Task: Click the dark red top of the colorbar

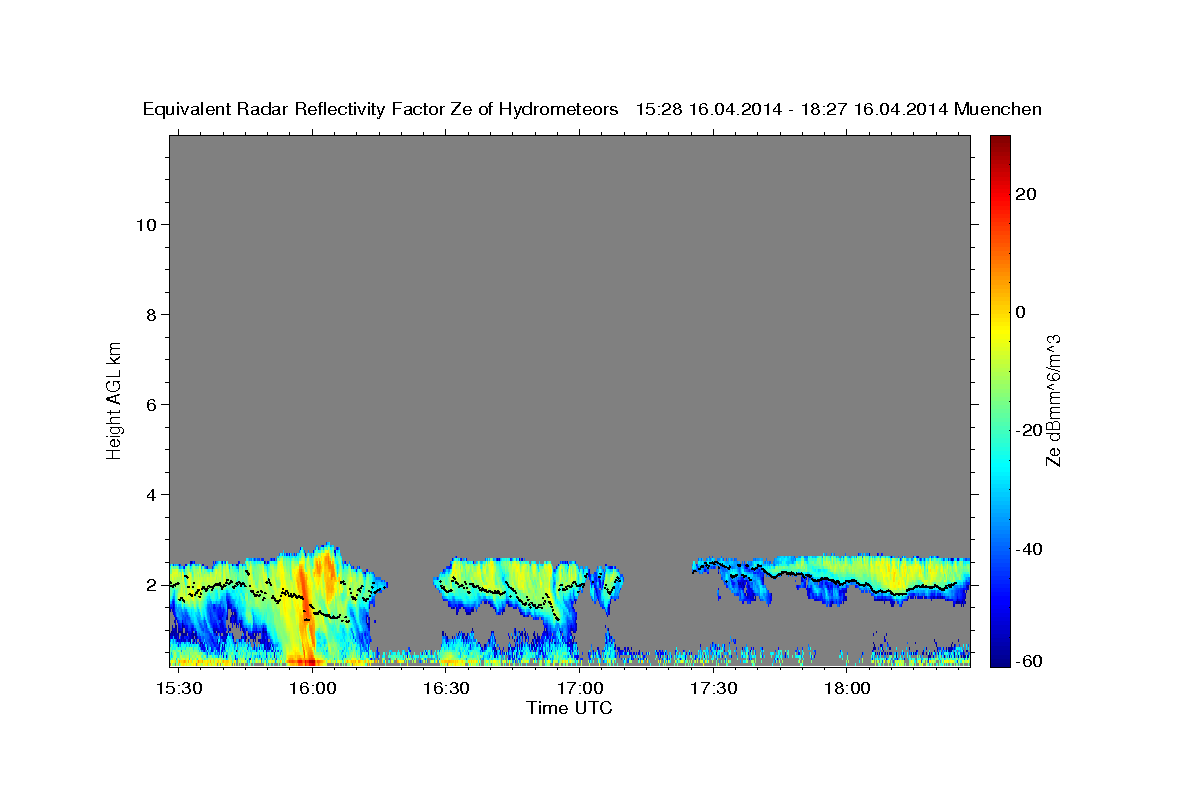Action: click(1000, 143)
